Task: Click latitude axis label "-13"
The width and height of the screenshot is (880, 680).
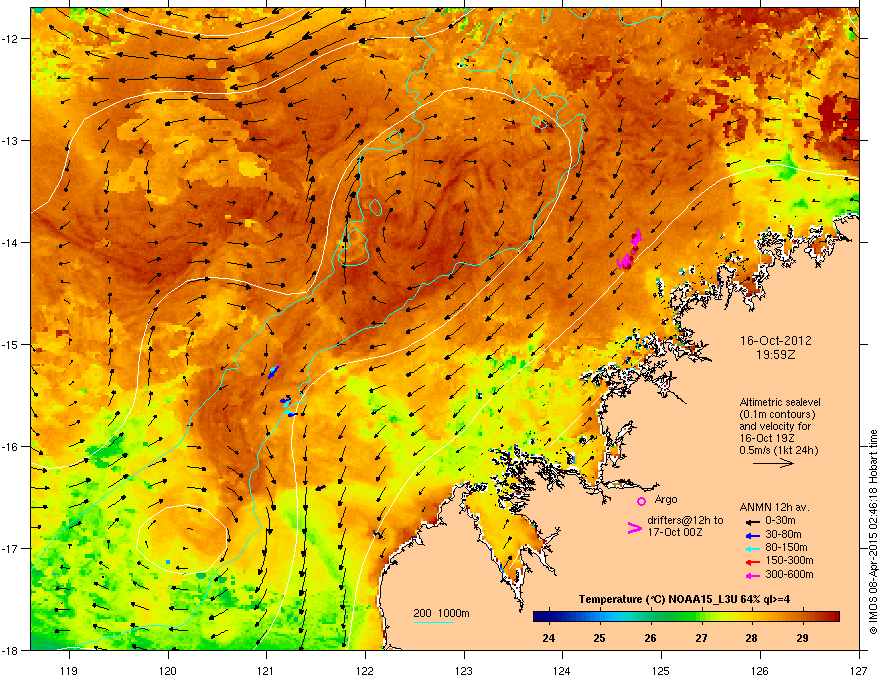Action: tap(10, 140)
